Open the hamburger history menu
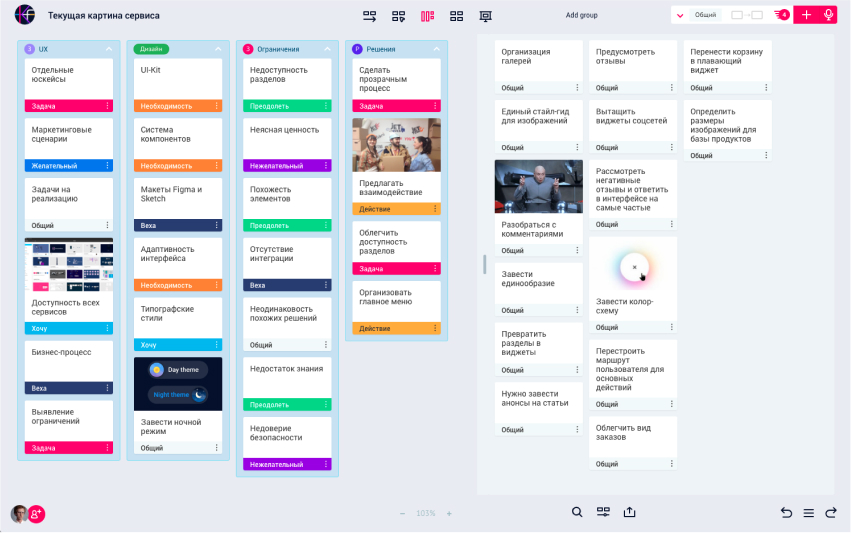The image size is (851, 533). [809, 512]
